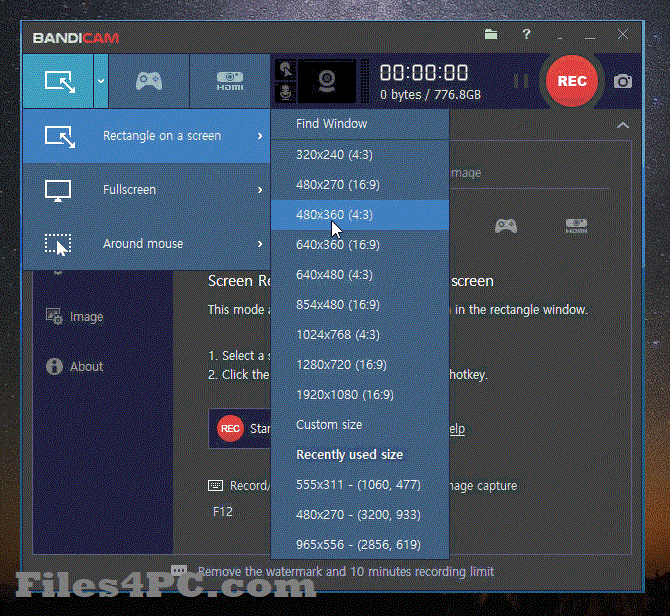Click the HDMI icon in the content panel
This screenshot has width=670, height=616.
coord(576,226)
